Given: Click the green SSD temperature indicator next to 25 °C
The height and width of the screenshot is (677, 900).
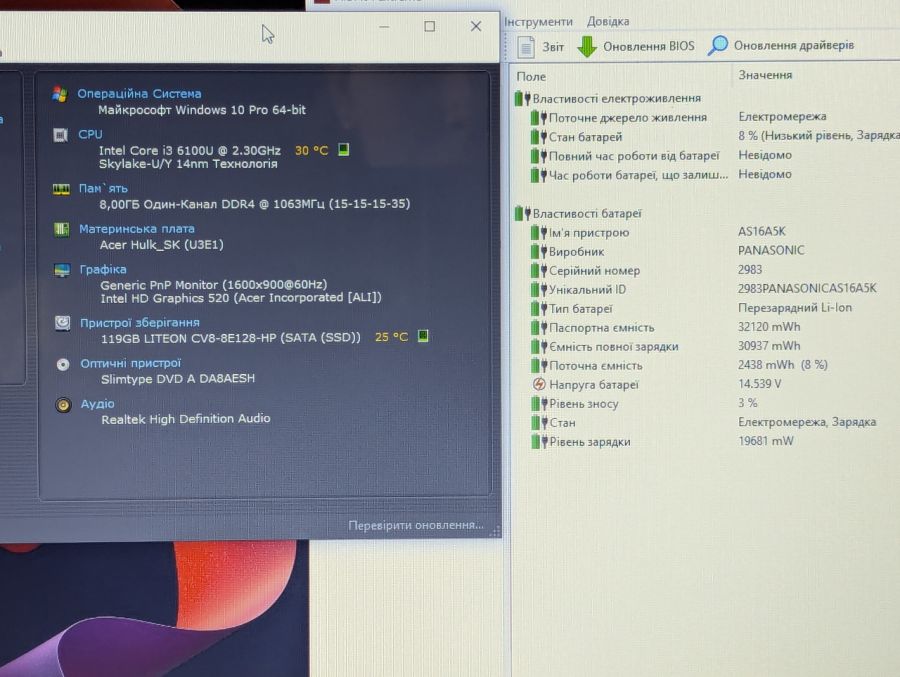Looking at the screenshot, I should [x=423, y=336].
